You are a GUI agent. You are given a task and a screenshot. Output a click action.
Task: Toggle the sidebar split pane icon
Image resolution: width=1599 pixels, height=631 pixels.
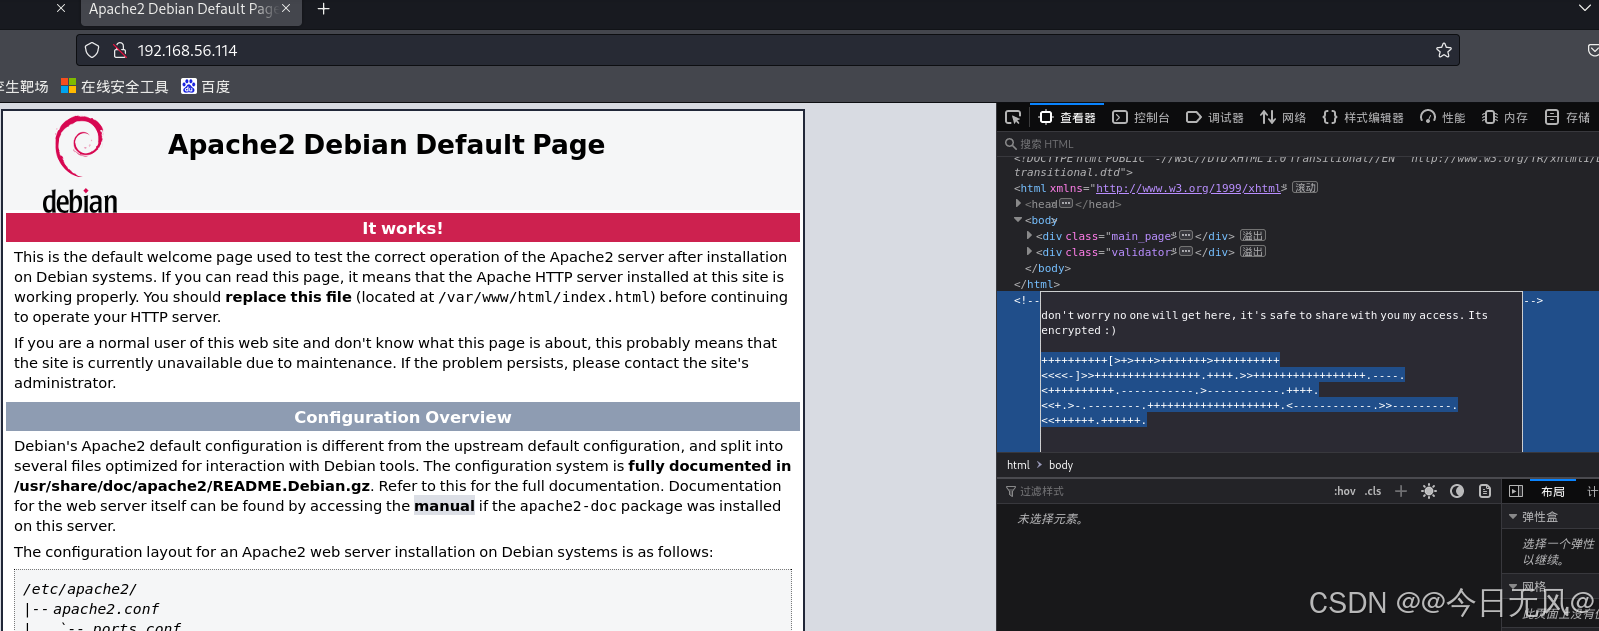[1516, 491]
